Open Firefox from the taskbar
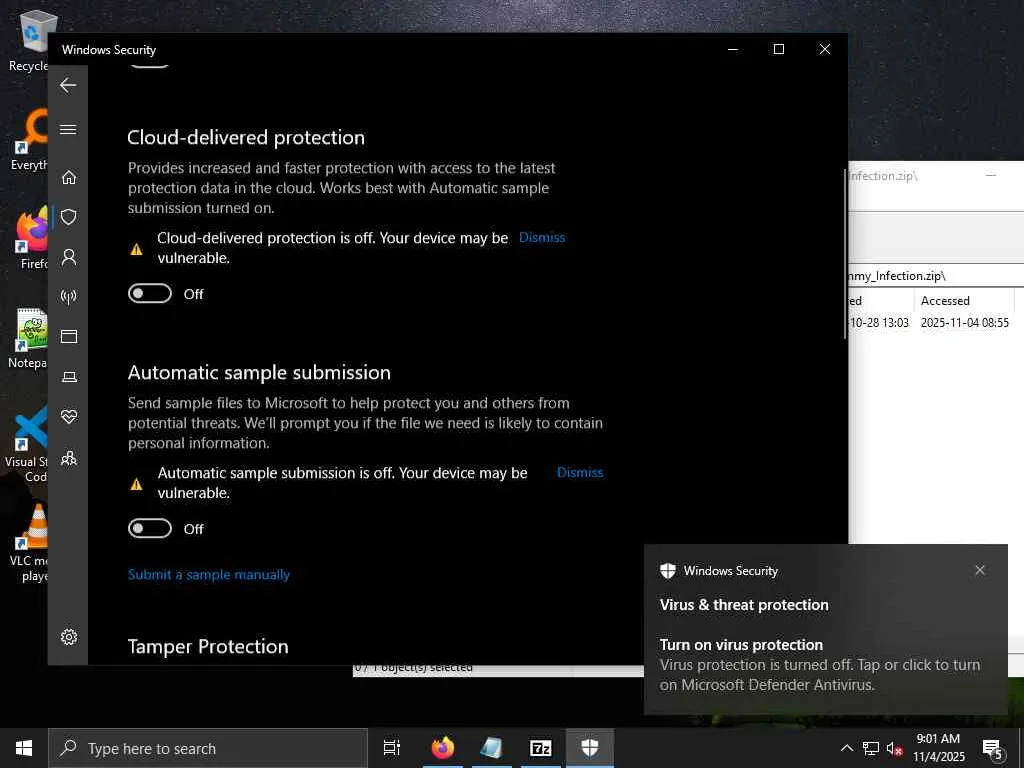The height and width of the screenshot is (768, 1024). (x=442, y=748)
